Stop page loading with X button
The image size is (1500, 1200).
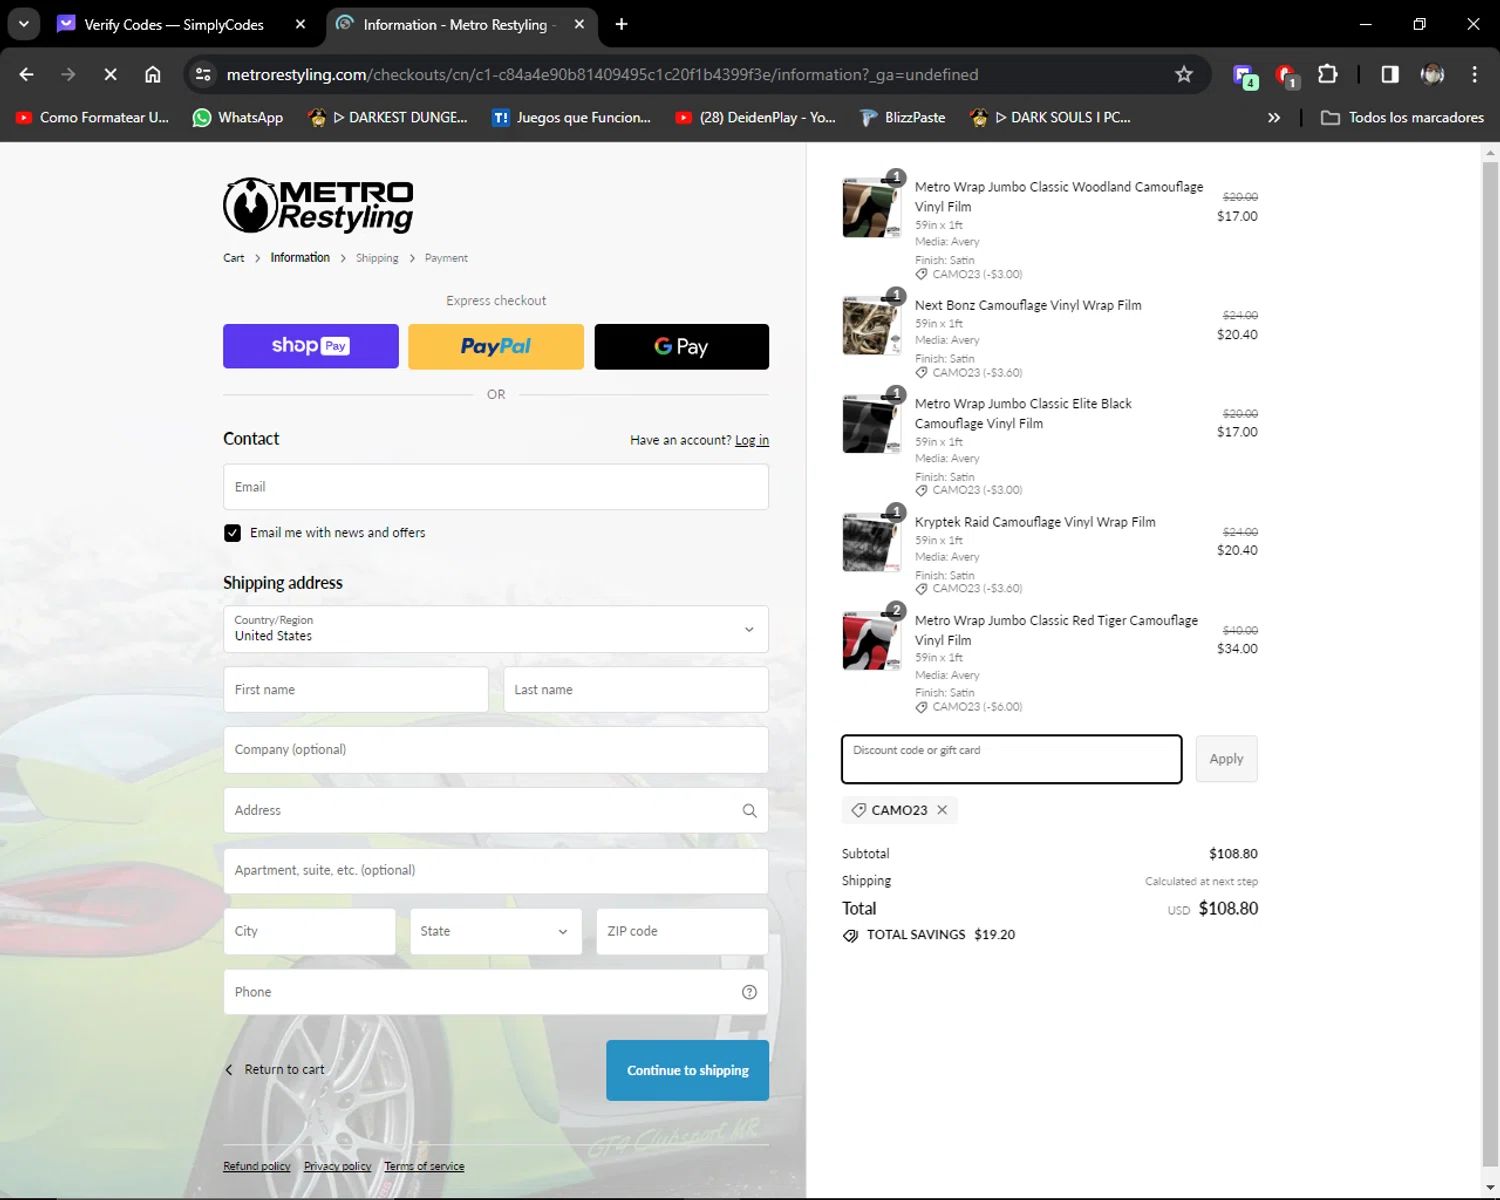coord(111,74)
